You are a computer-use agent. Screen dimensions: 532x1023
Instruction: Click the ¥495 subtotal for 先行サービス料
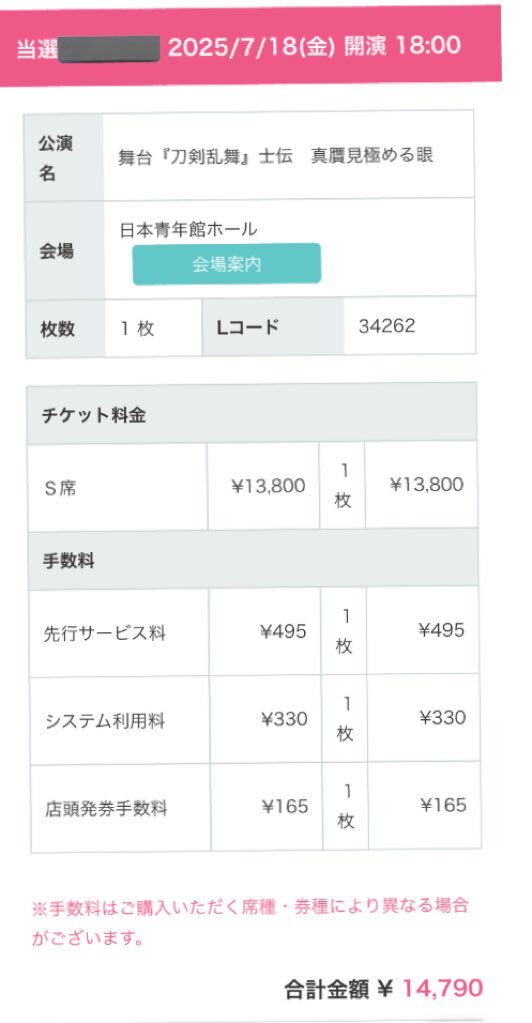[x=442, y=630]
